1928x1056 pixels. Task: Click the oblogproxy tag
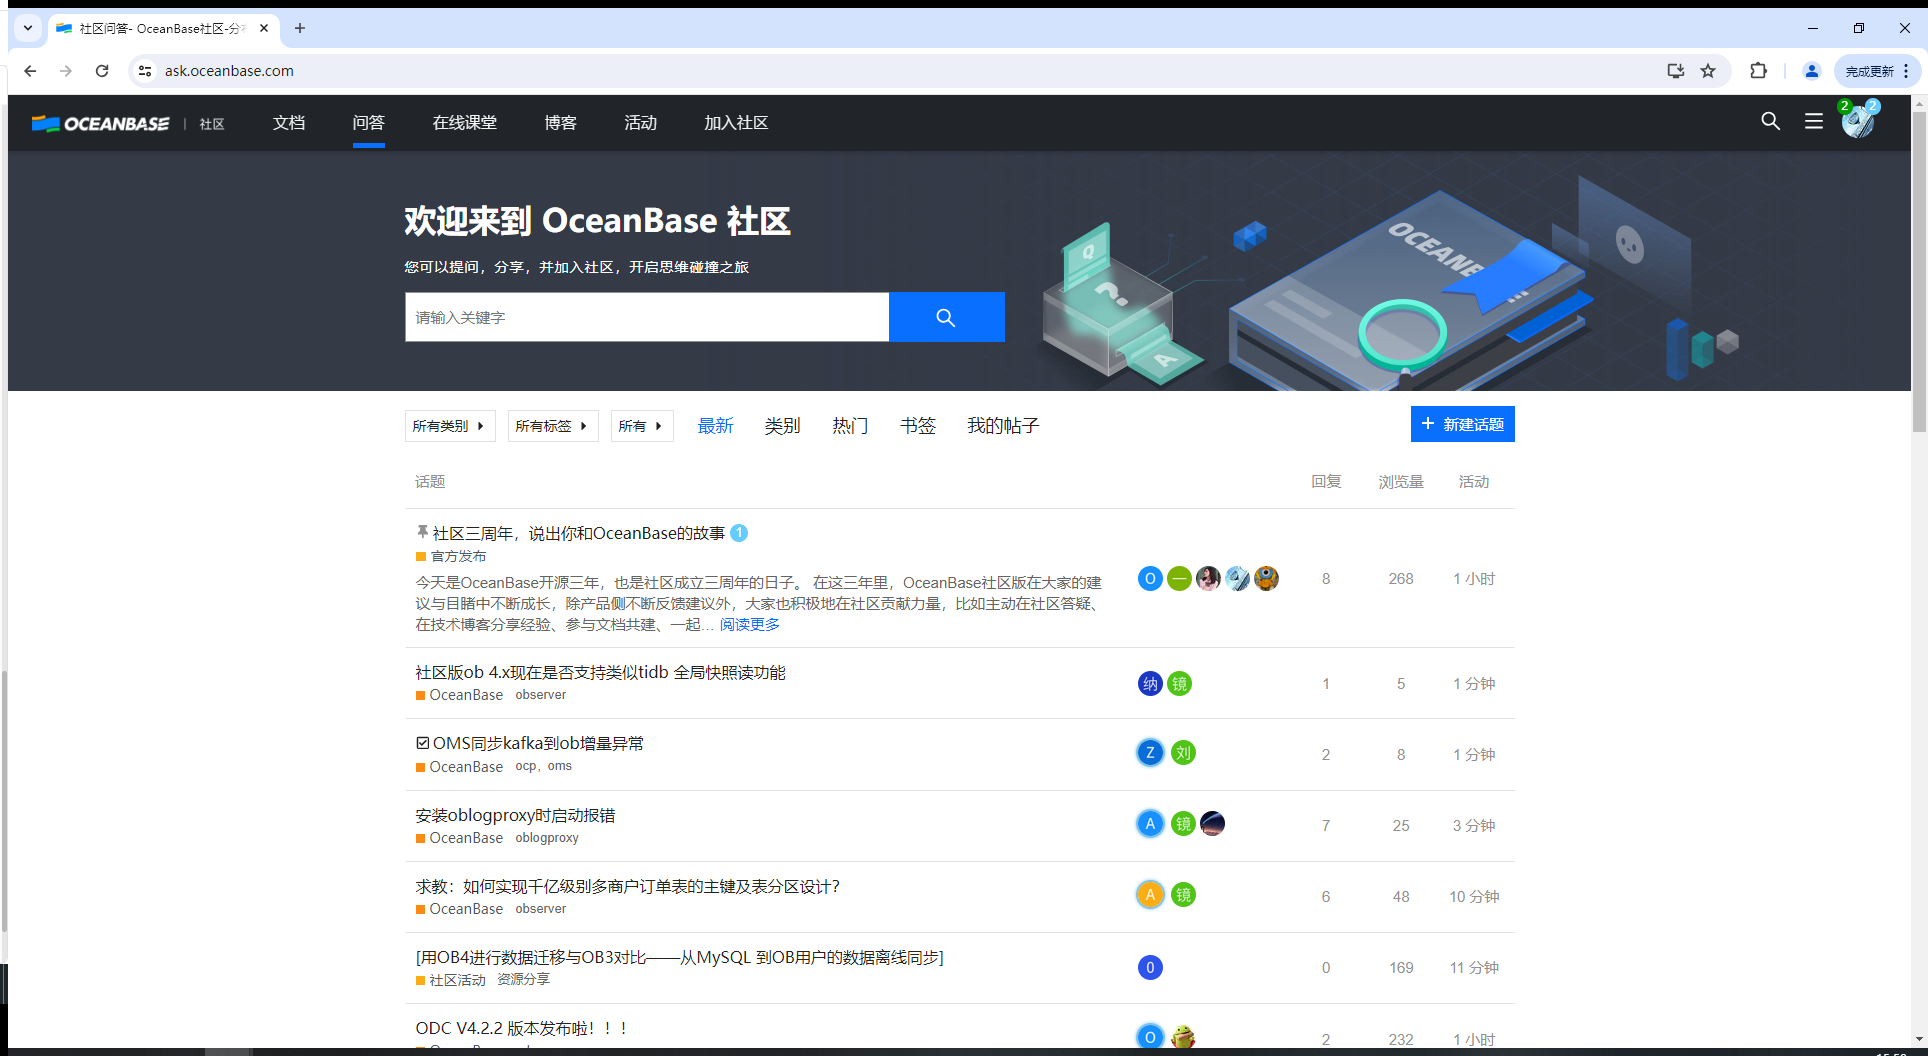pyautogui.click(x=547, y=838)
